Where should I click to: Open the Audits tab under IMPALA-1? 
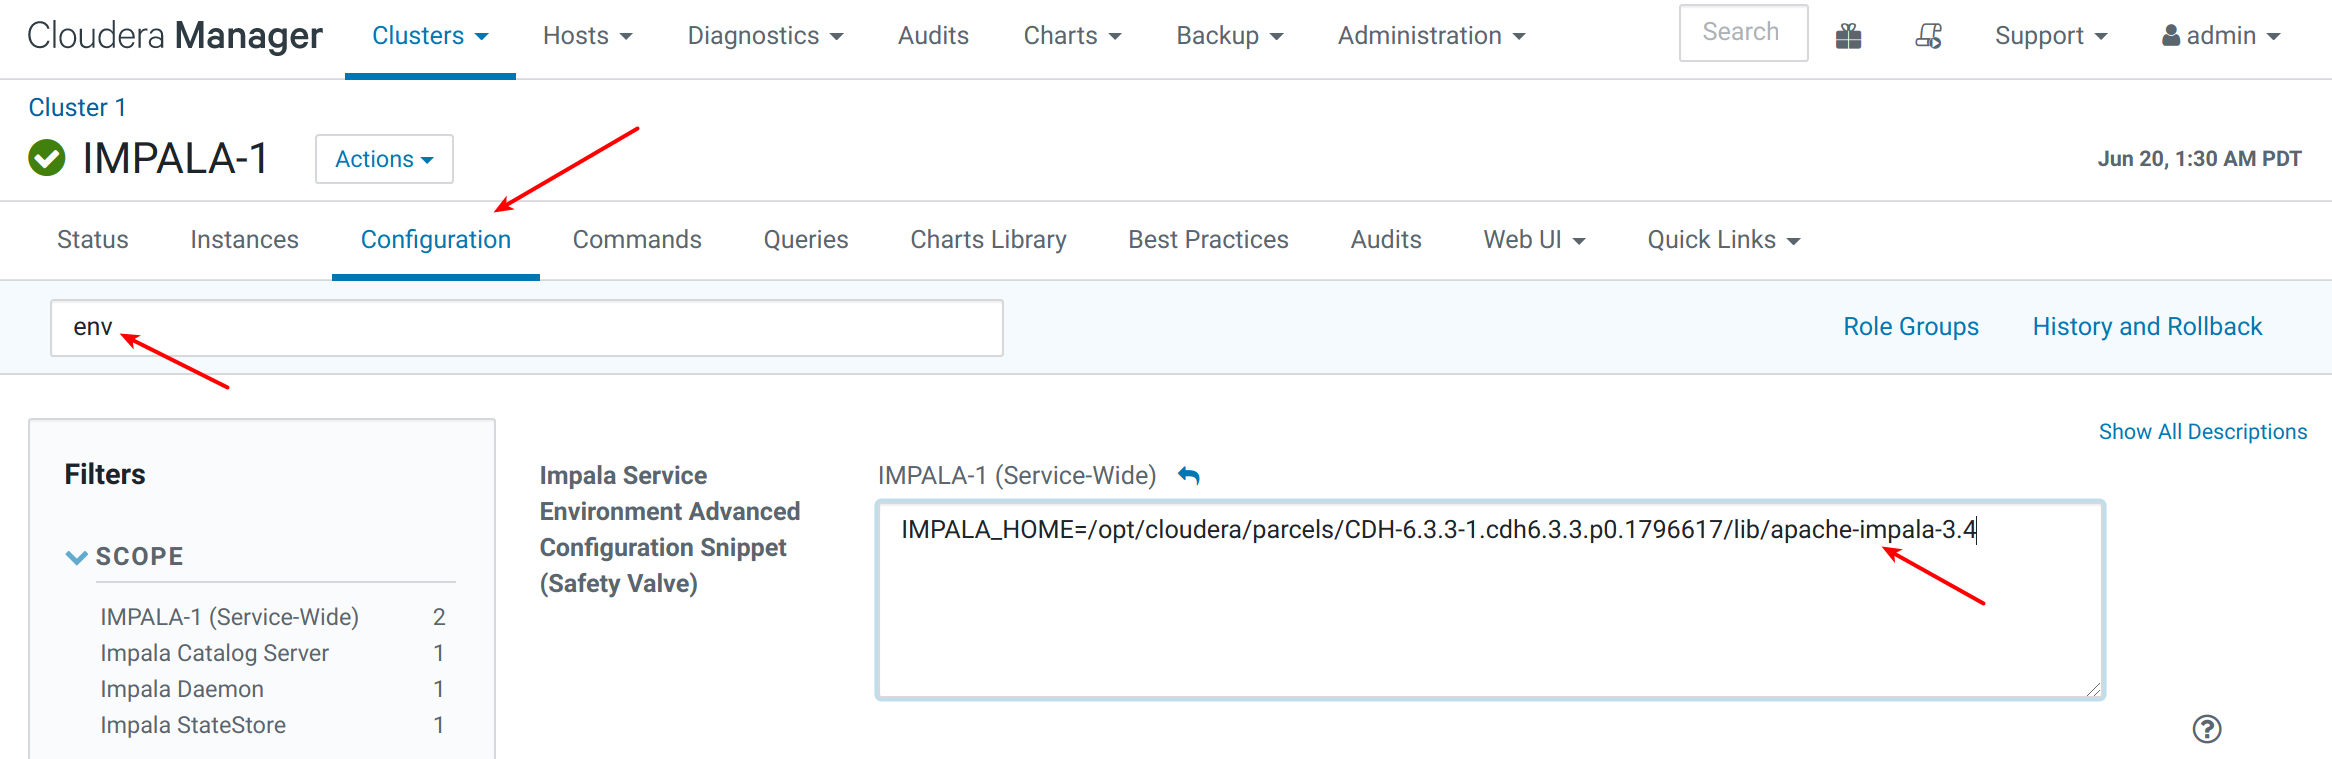point(1386,240)
